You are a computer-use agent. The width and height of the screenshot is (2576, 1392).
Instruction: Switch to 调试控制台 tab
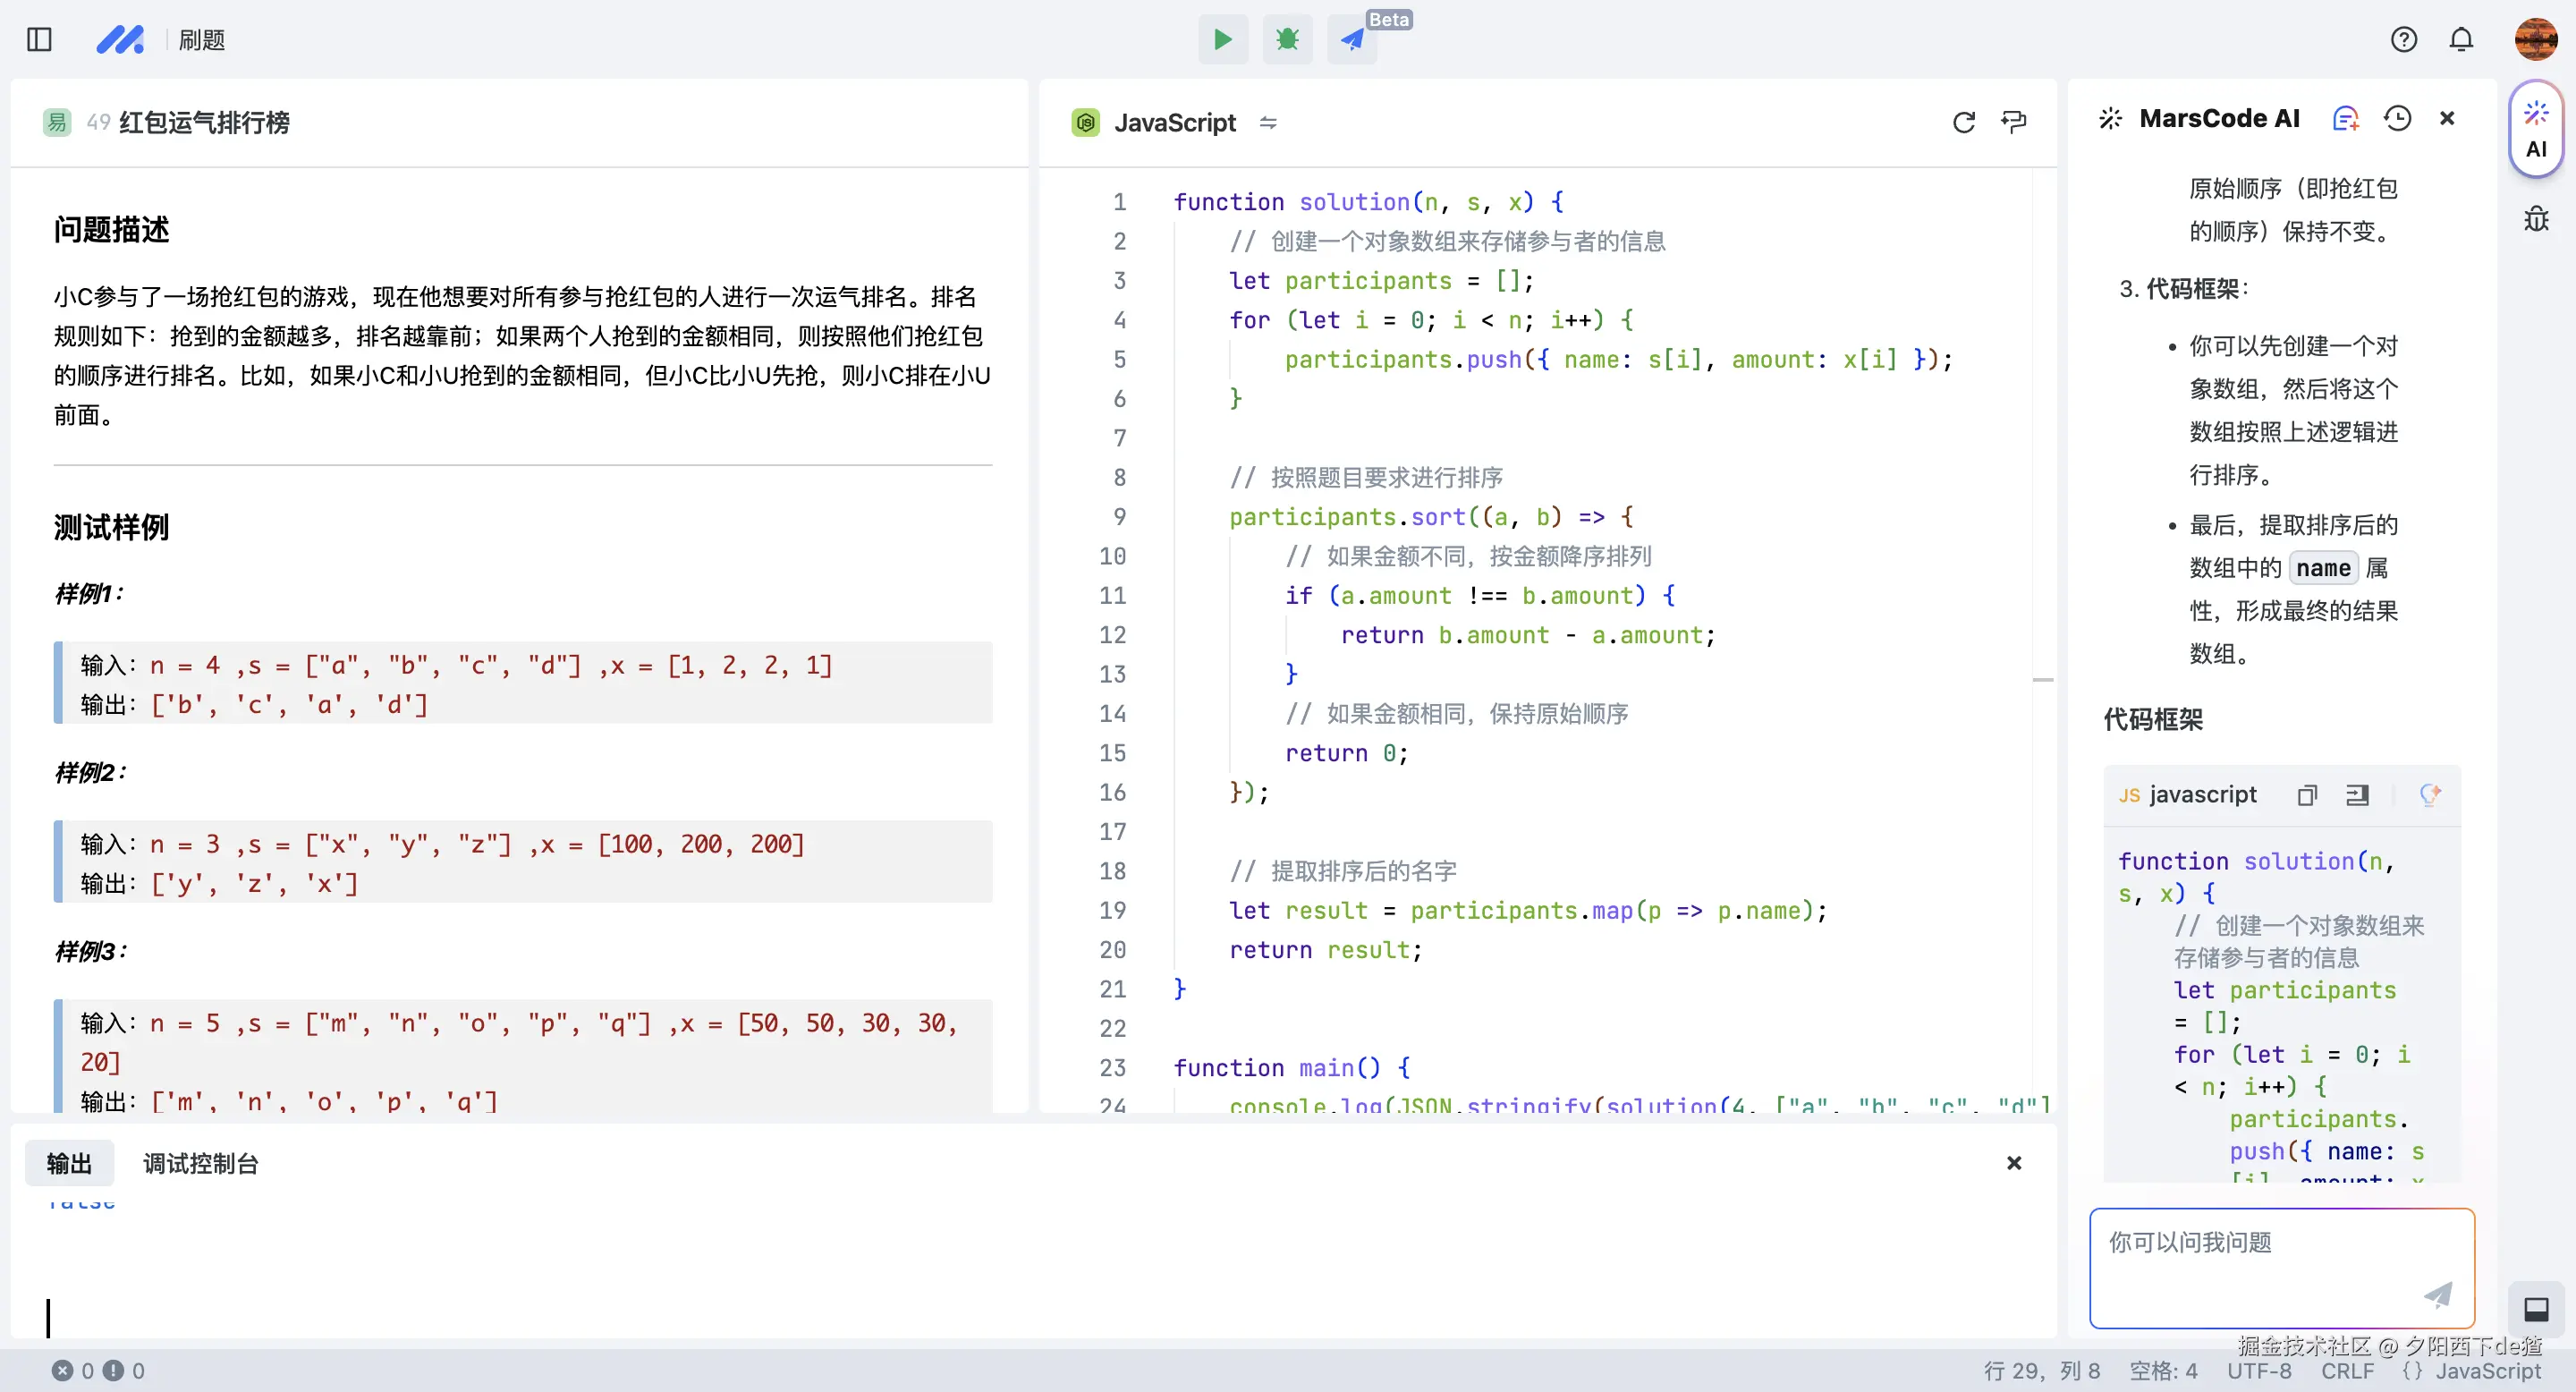pos(200,1163)
